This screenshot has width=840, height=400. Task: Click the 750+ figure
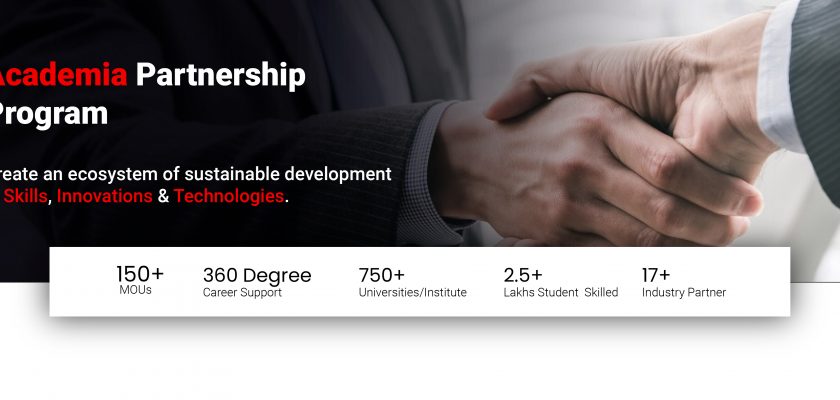(x=381, y=275)
